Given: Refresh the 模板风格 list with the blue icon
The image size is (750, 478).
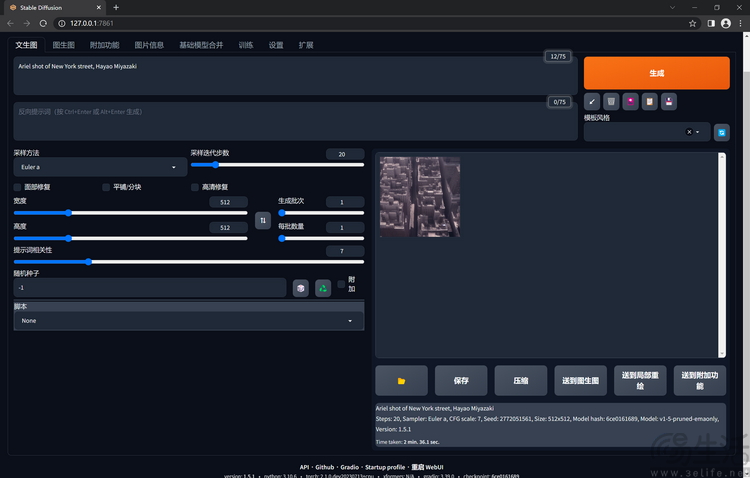Looking at the screenshot, I should pos(721,132).
